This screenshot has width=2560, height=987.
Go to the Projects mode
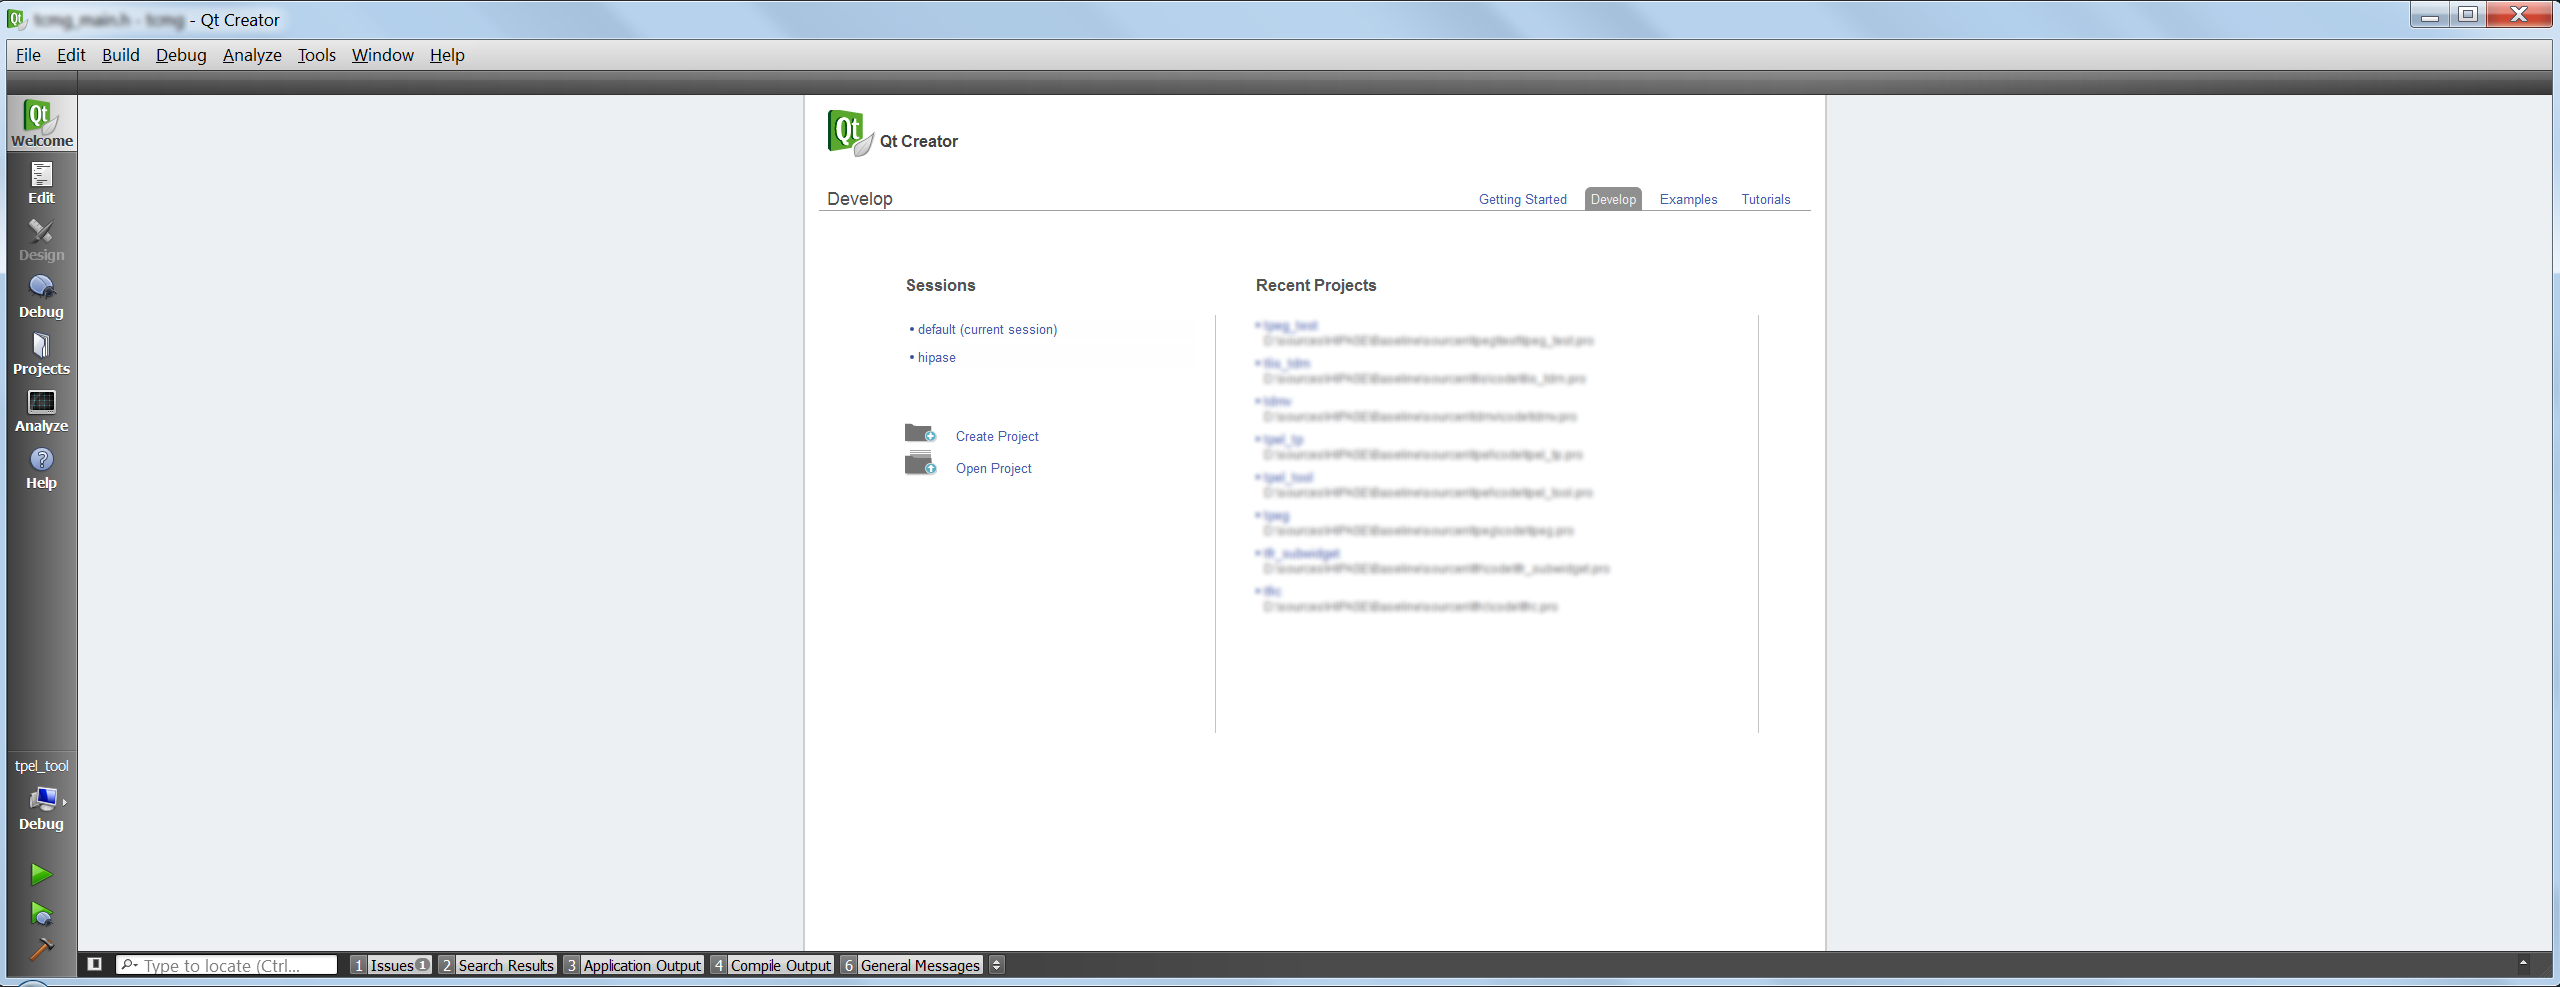[x=41, y=353]
